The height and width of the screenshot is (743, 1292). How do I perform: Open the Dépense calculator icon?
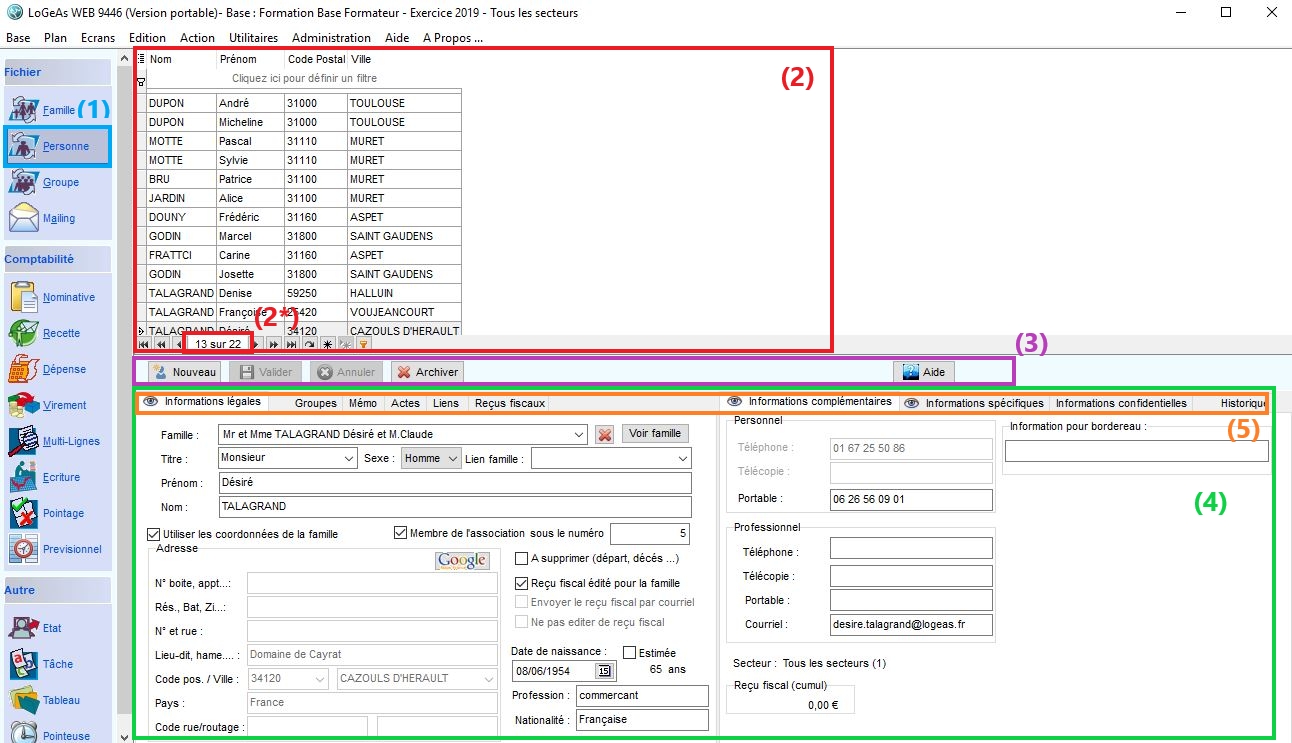point(24,369)
